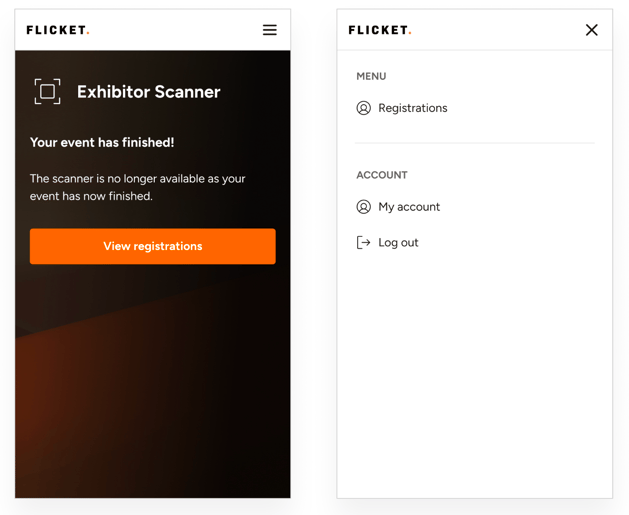629x515 pixels.
Task: Click the 'Your event has finished!' message
Action: tap(102, 142)
